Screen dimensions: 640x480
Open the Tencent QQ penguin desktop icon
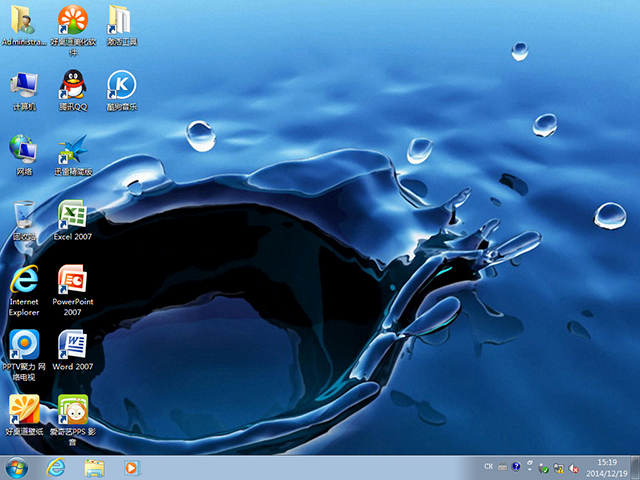click(72, 85)
